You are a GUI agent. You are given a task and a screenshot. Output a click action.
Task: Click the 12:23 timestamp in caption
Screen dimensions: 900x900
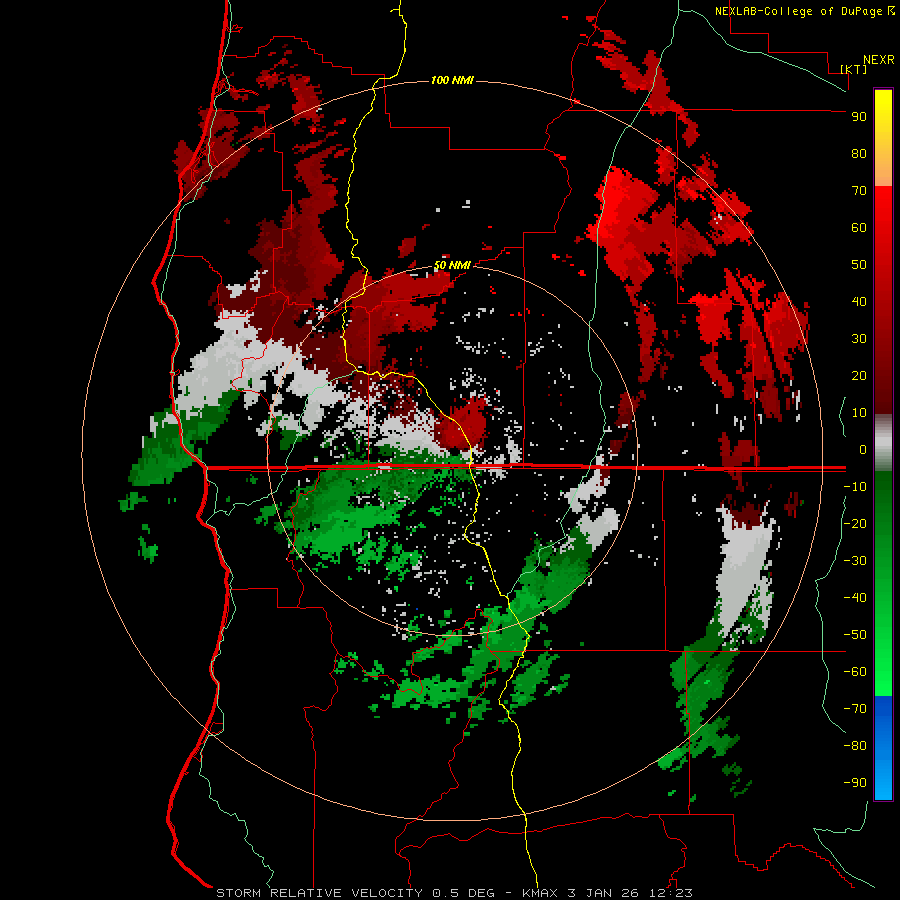671,893
